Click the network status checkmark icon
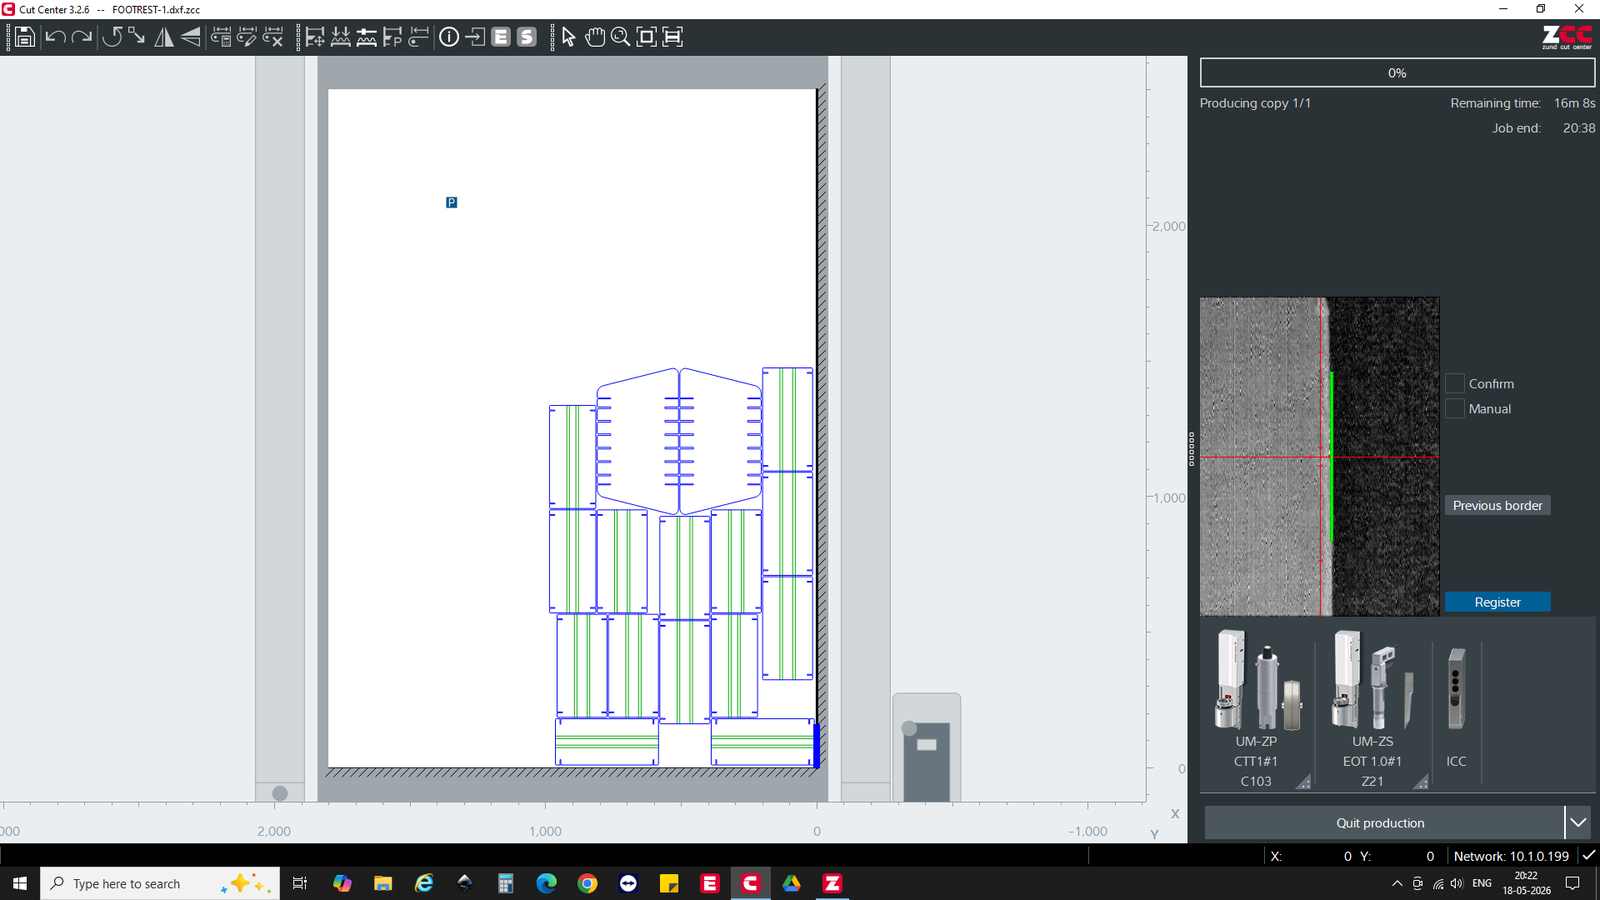1600x900 pixels. 1588,855
